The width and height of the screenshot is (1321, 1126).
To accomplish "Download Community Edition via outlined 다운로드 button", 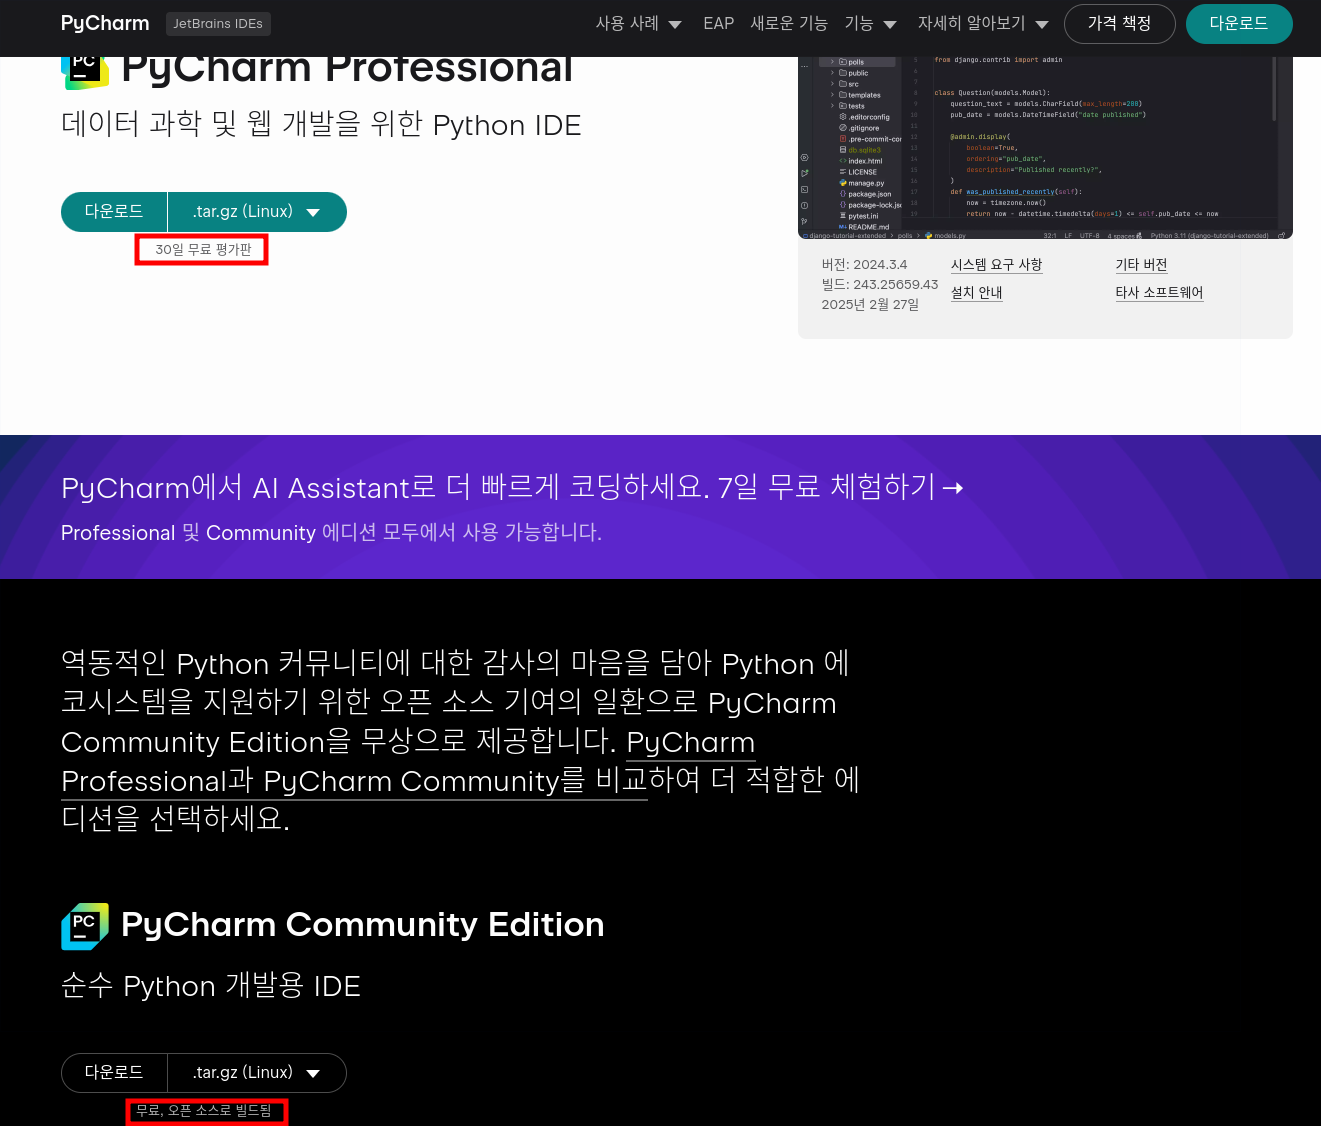I will pos(114,1073).
